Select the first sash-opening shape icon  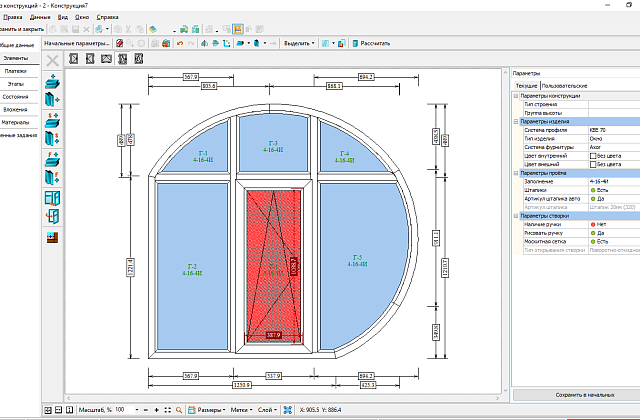point(73,59)
